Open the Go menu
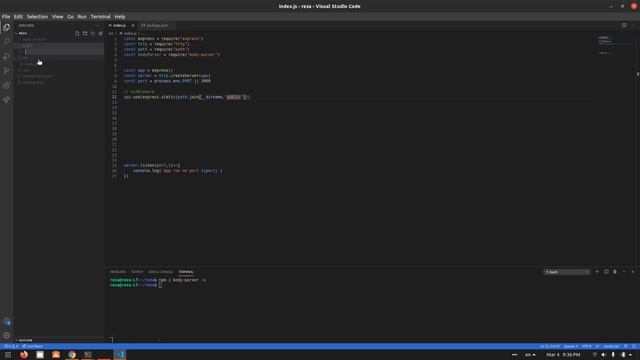This screenshot has width=640, height=360. pyautogui.click(x=70, y=17)
